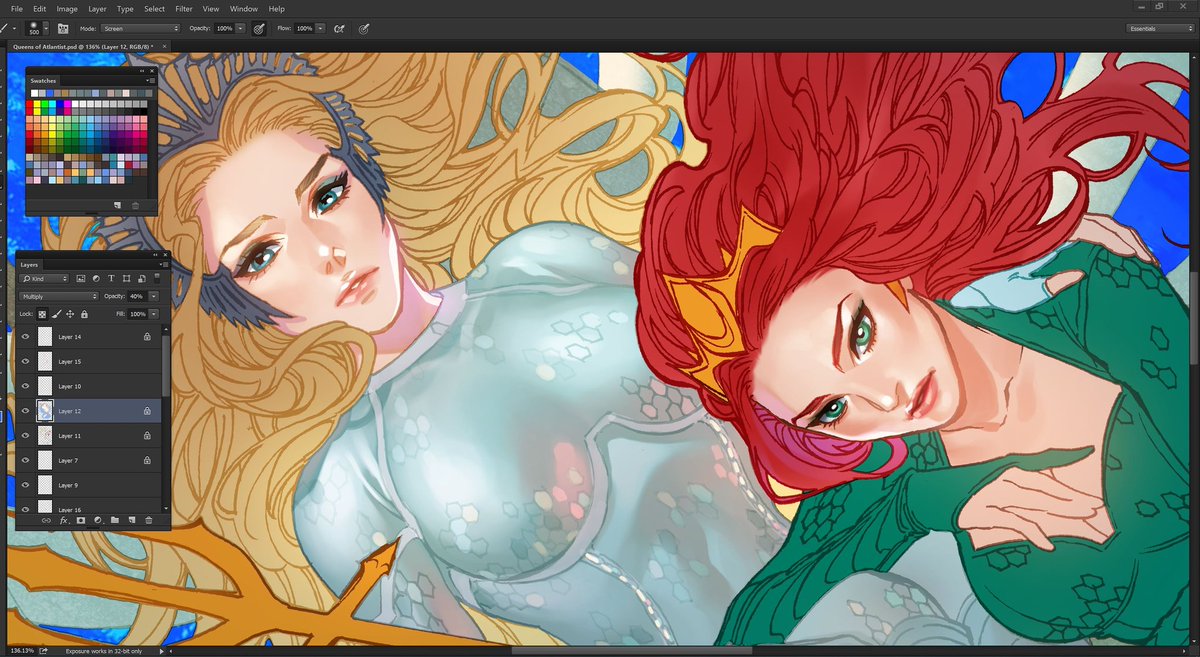Toggle the Brush panel icon in options bar

click(x=63, y=29)
